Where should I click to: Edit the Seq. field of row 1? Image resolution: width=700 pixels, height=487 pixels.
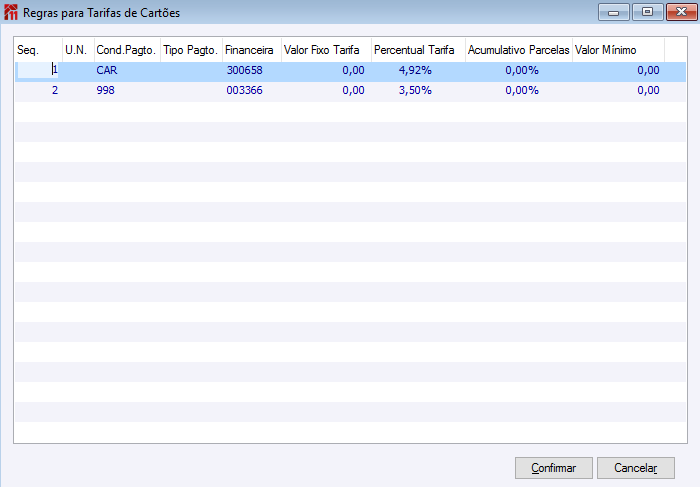tap(38, 70)
